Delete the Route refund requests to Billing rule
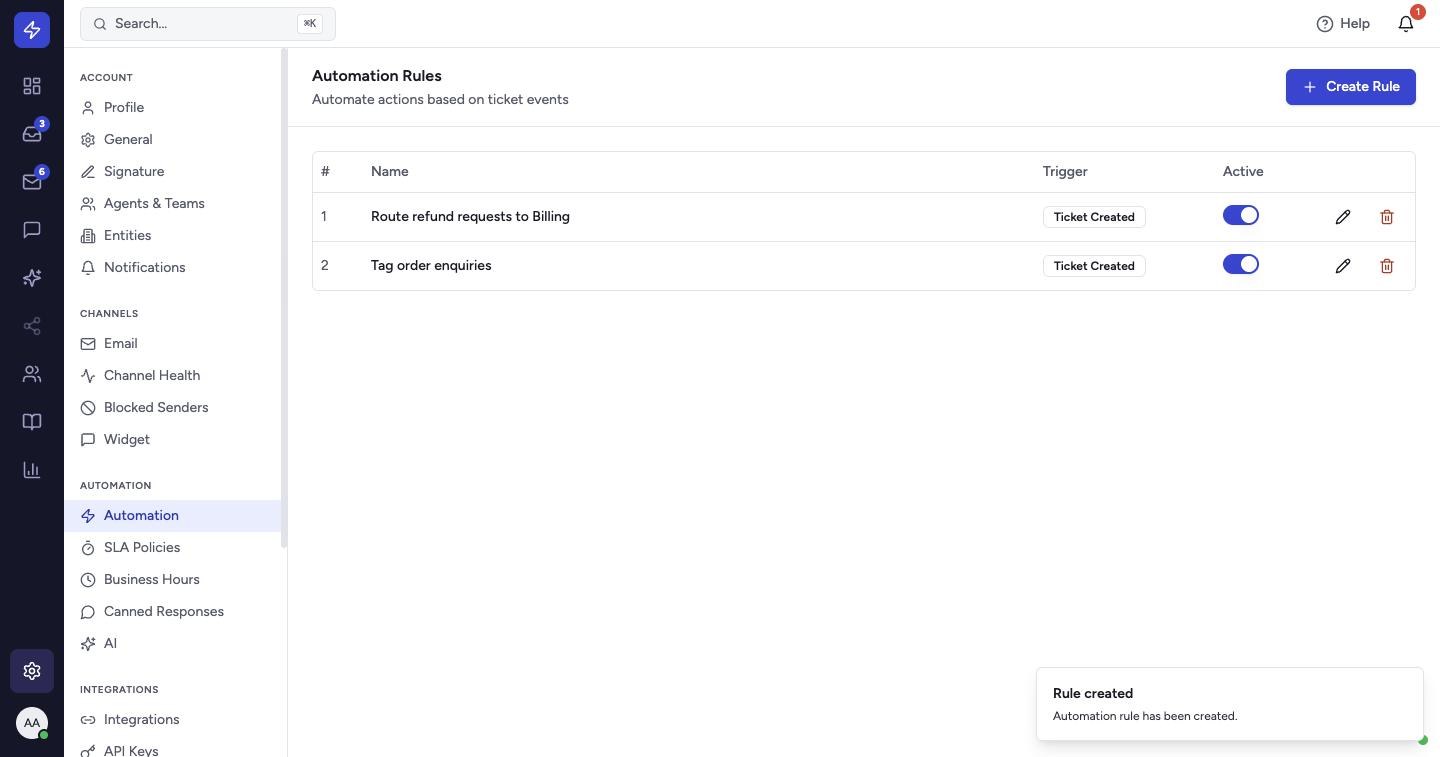This screenshot has width=1440, height=757. (1387, 217)
